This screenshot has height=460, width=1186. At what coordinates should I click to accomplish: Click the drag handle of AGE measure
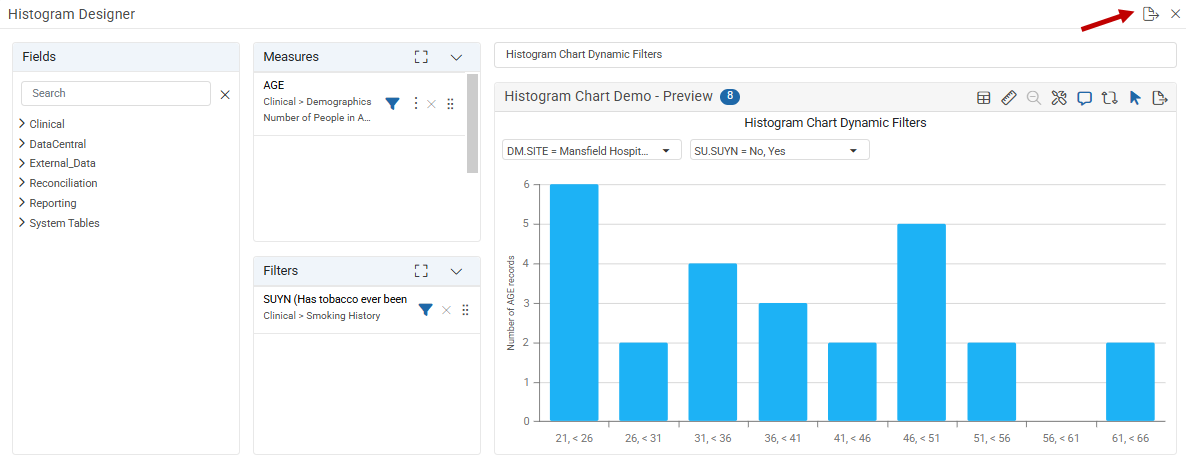pyautogui.click(x=450, y=104)
